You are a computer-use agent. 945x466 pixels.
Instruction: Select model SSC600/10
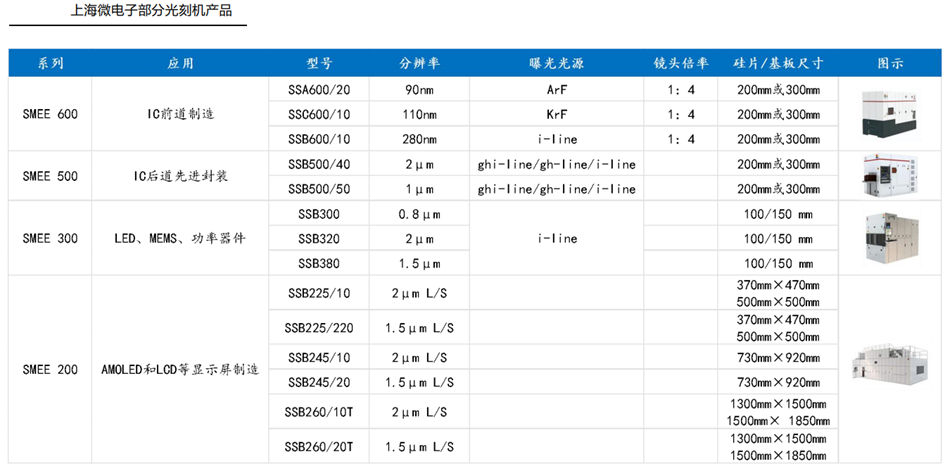tap(319, 115)
